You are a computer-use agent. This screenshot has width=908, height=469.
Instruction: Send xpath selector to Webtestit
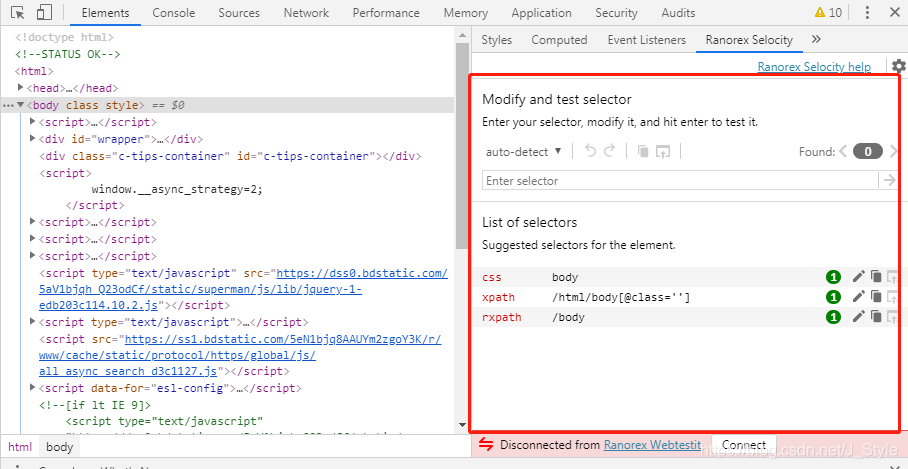click(893, 297)
